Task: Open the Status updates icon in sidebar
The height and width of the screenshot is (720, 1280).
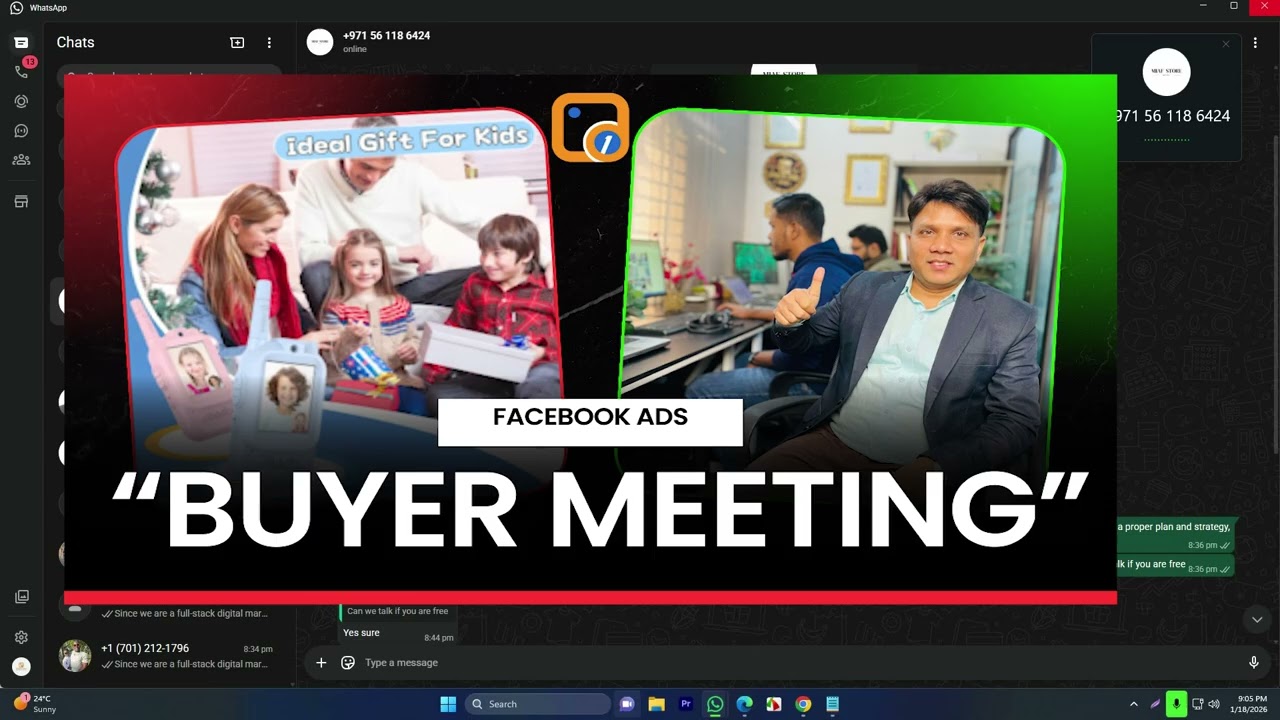Action: (21, 101)
